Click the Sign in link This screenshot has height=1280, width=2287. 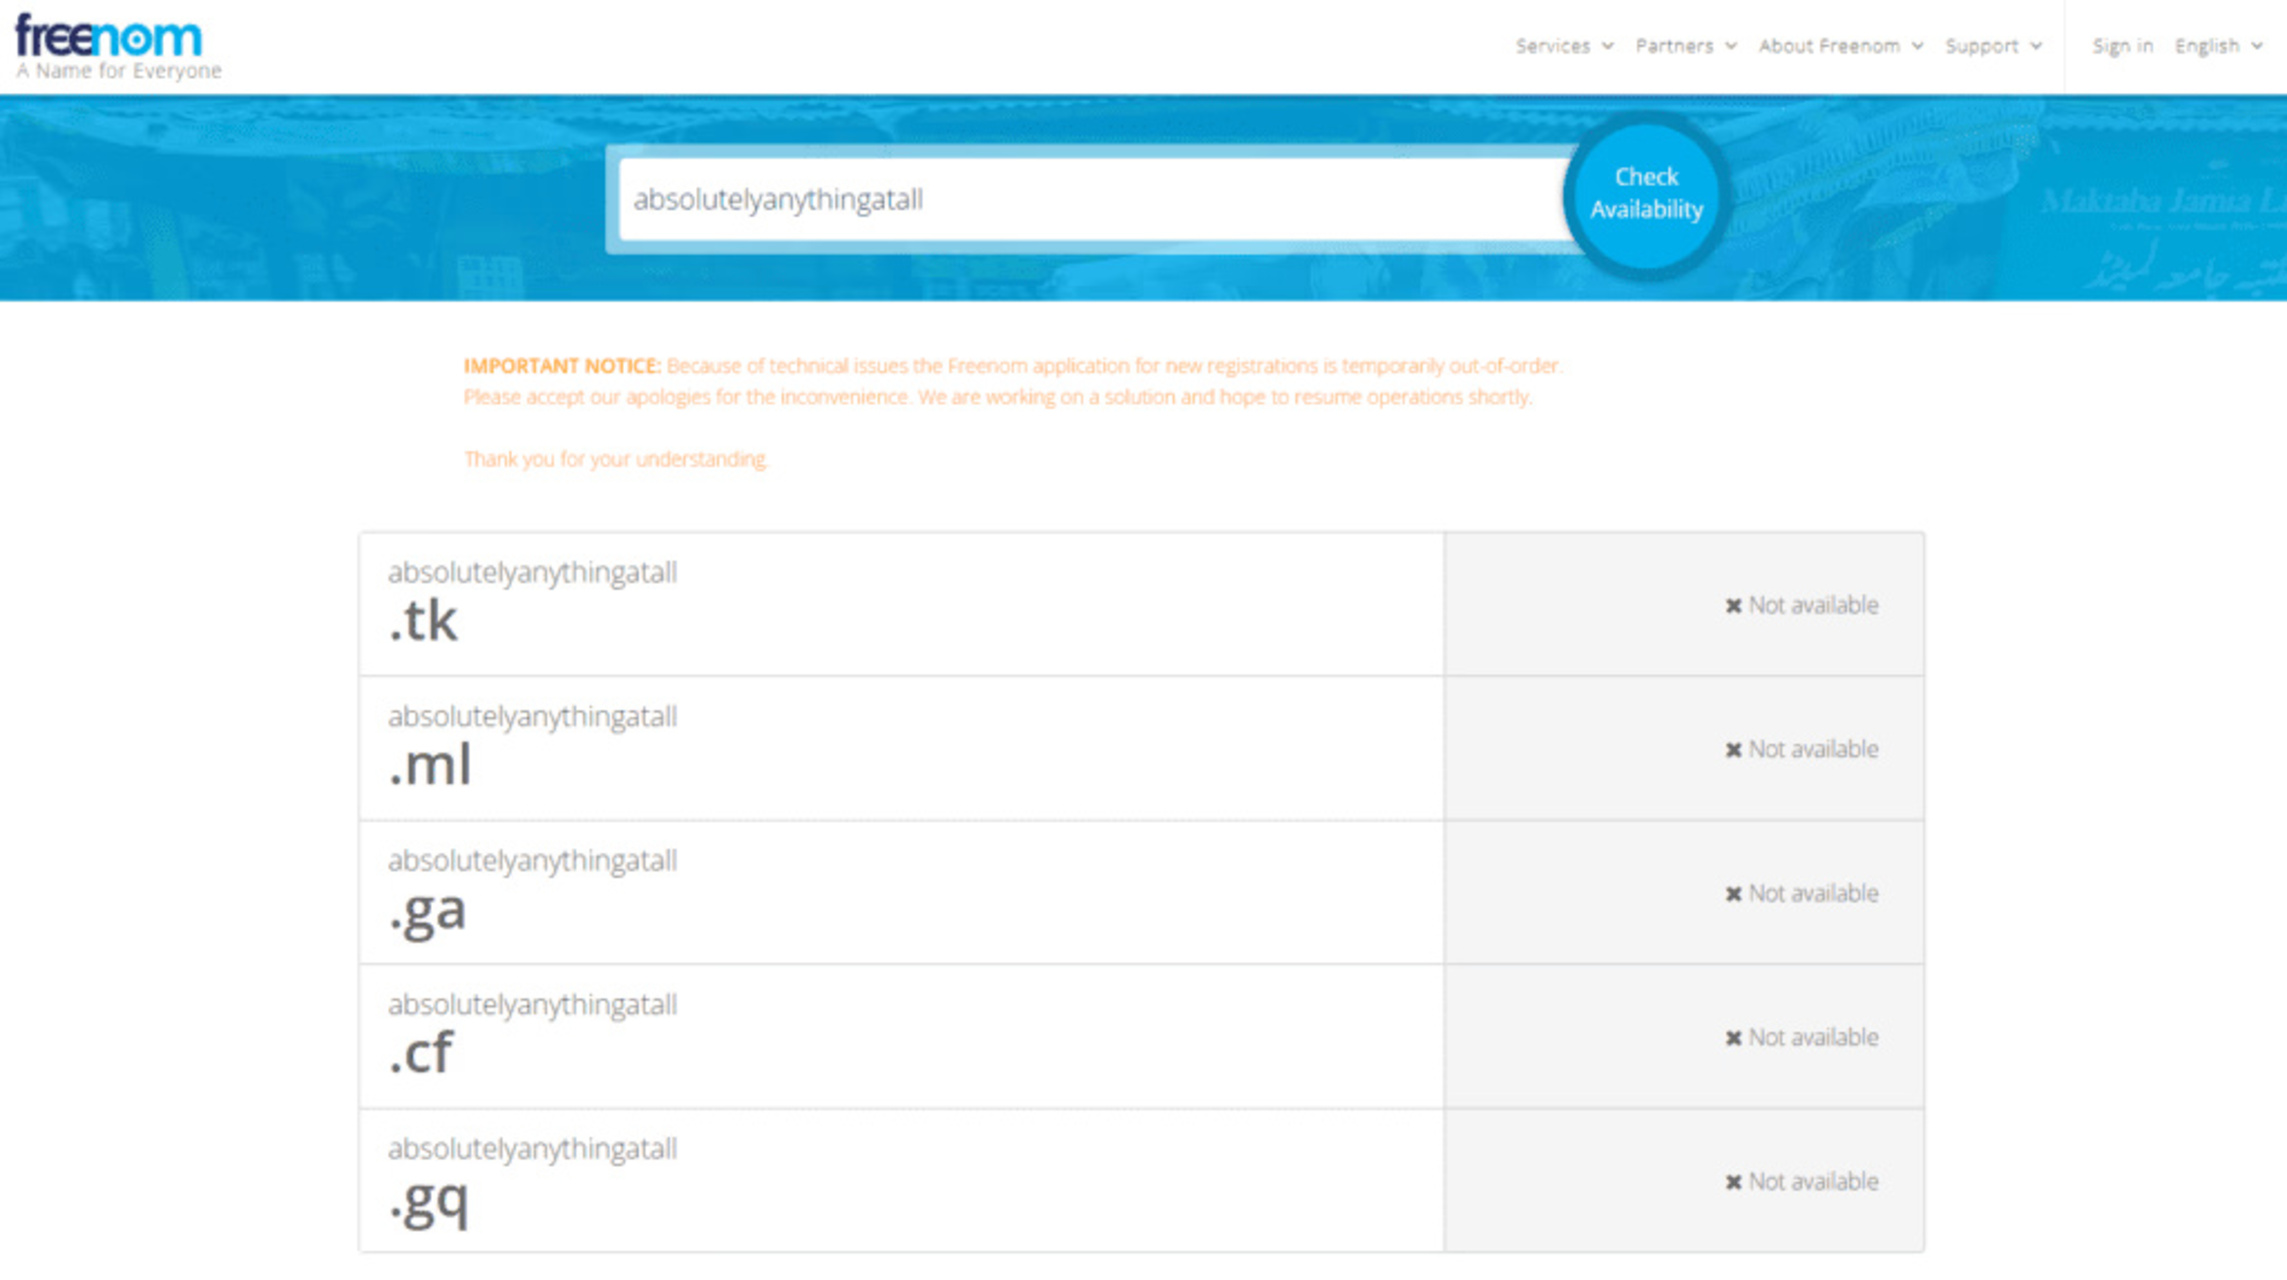click(2122, 46)
